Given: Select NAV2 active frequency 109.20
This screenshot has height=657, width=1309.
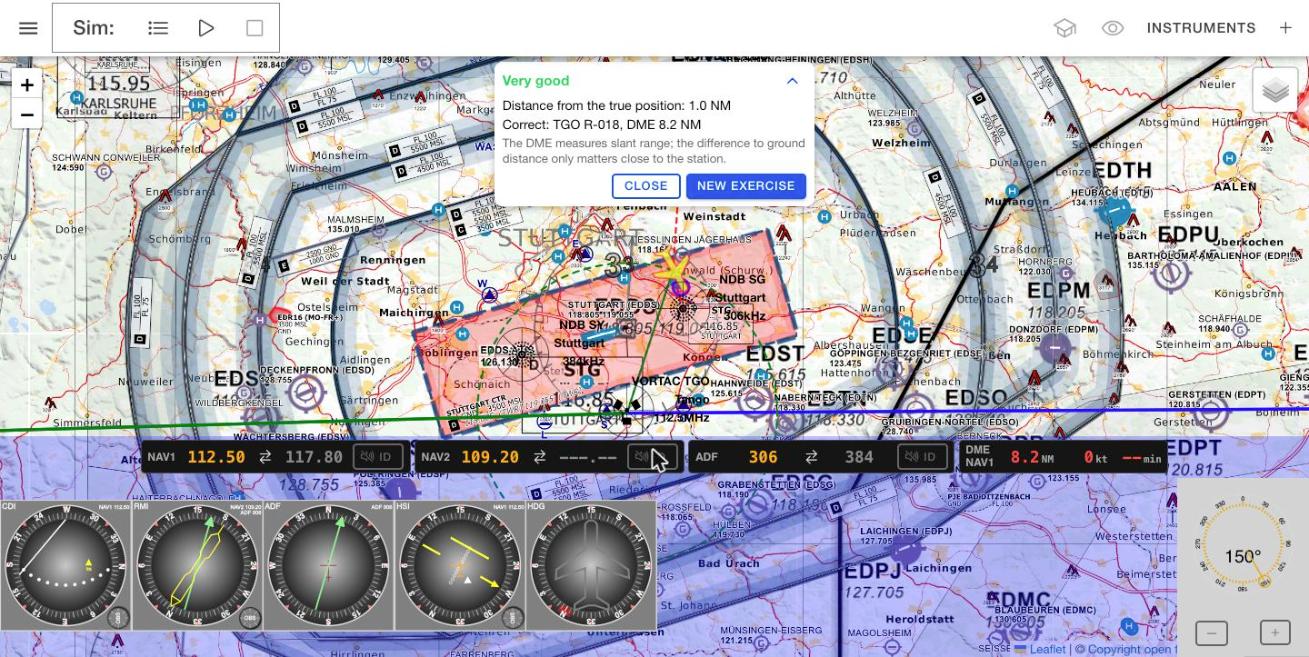Looking at the screenshot, I should pyautogui.click(x=490, y=457).
